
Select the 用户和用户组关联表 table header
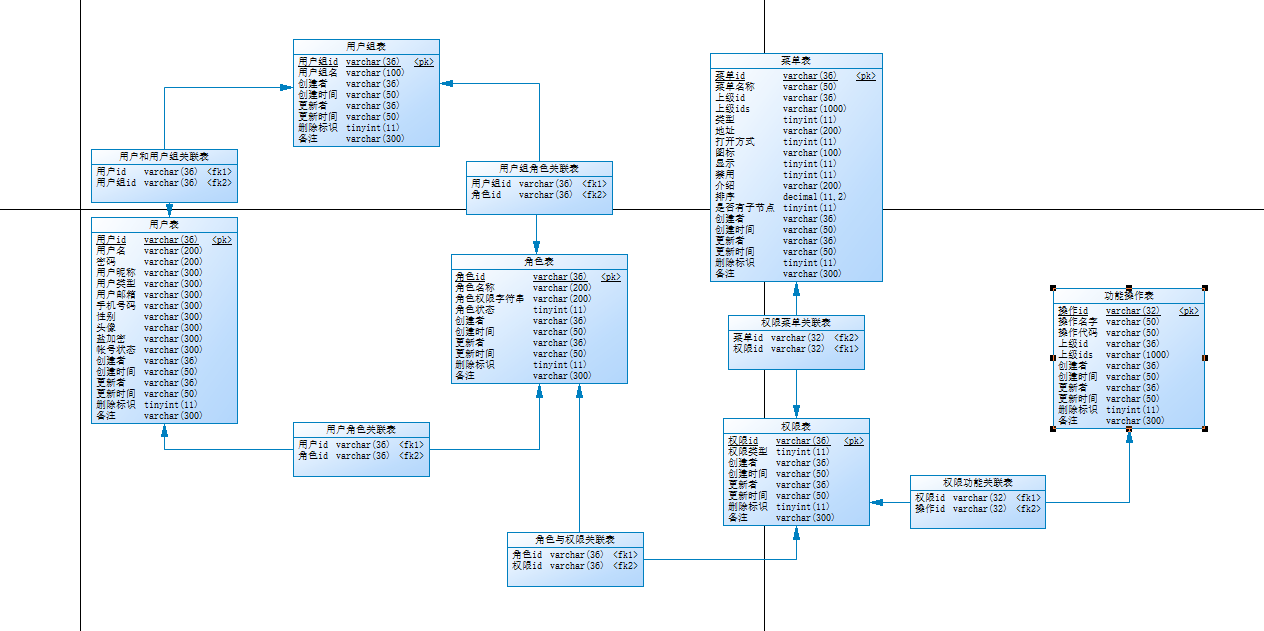pos(164,156)
